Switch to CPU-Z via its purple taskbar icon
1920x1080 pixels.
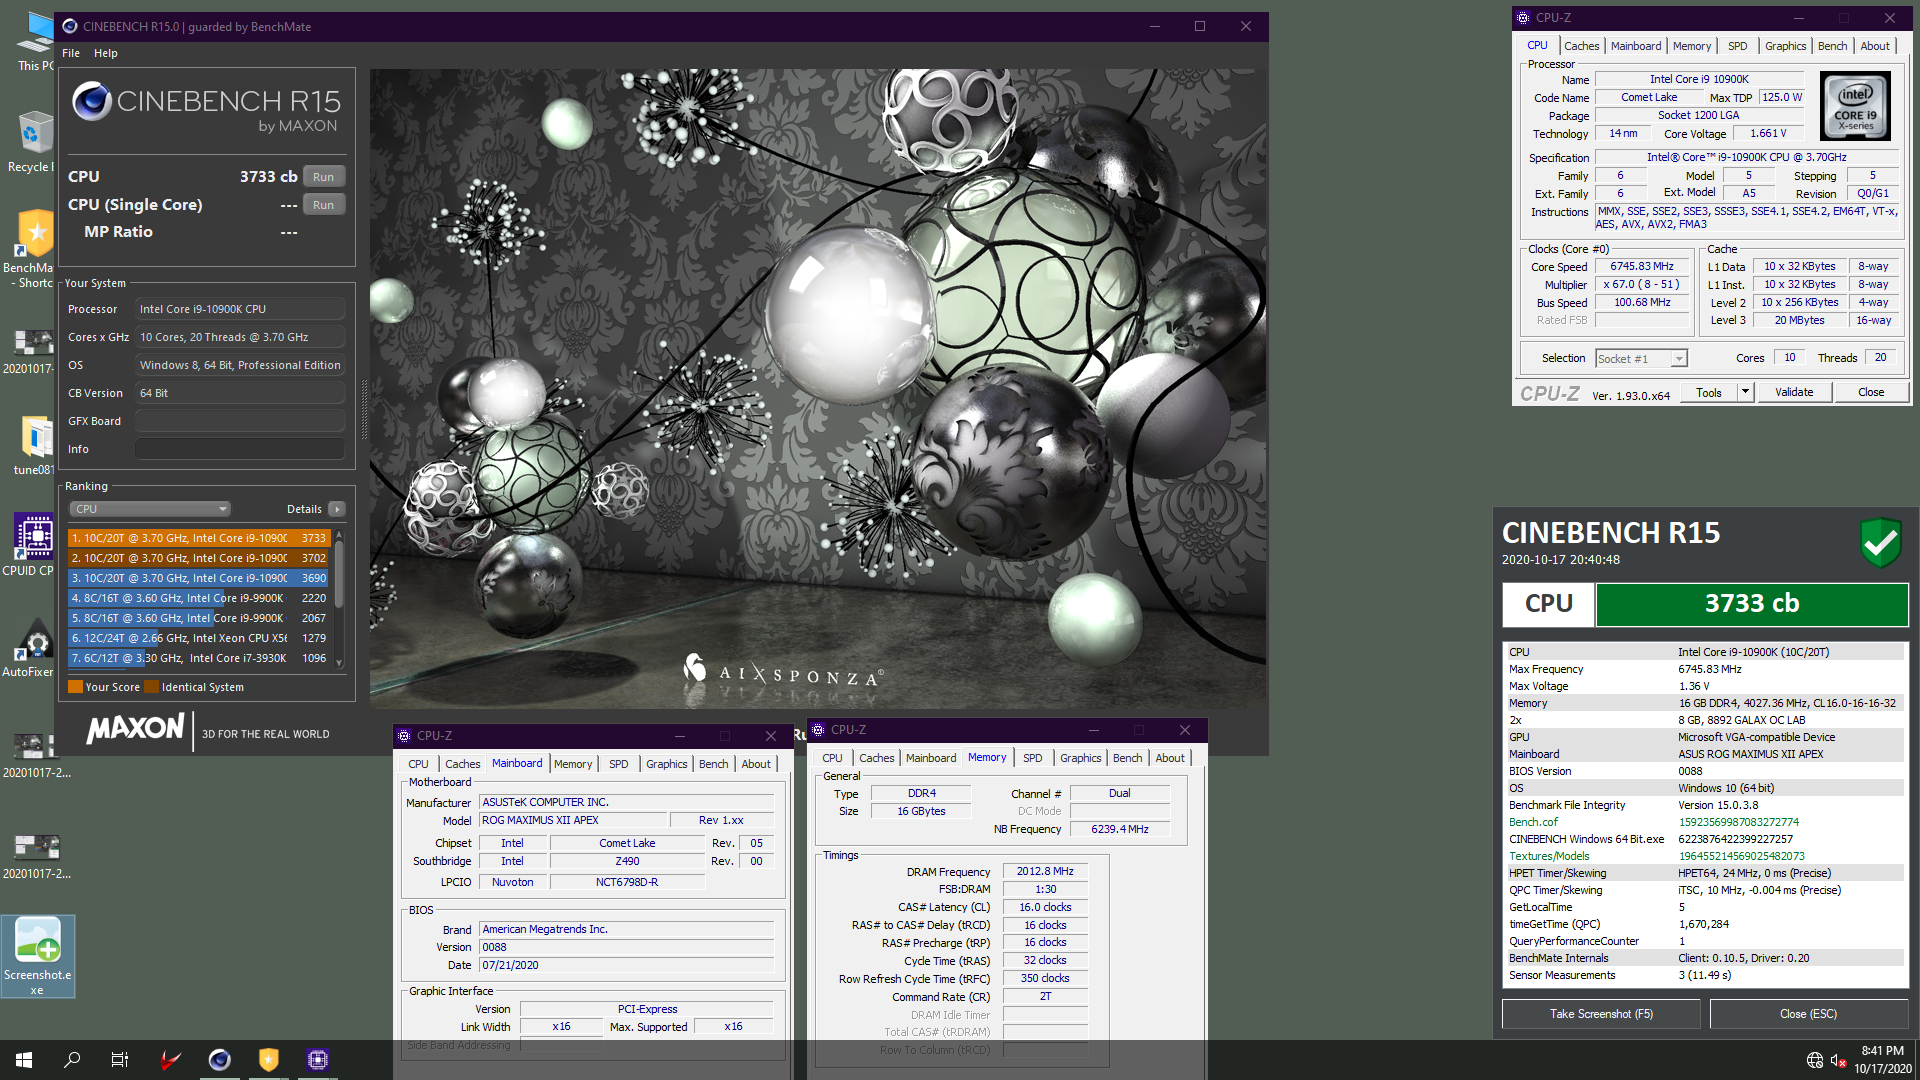(x=318, y=1059)
